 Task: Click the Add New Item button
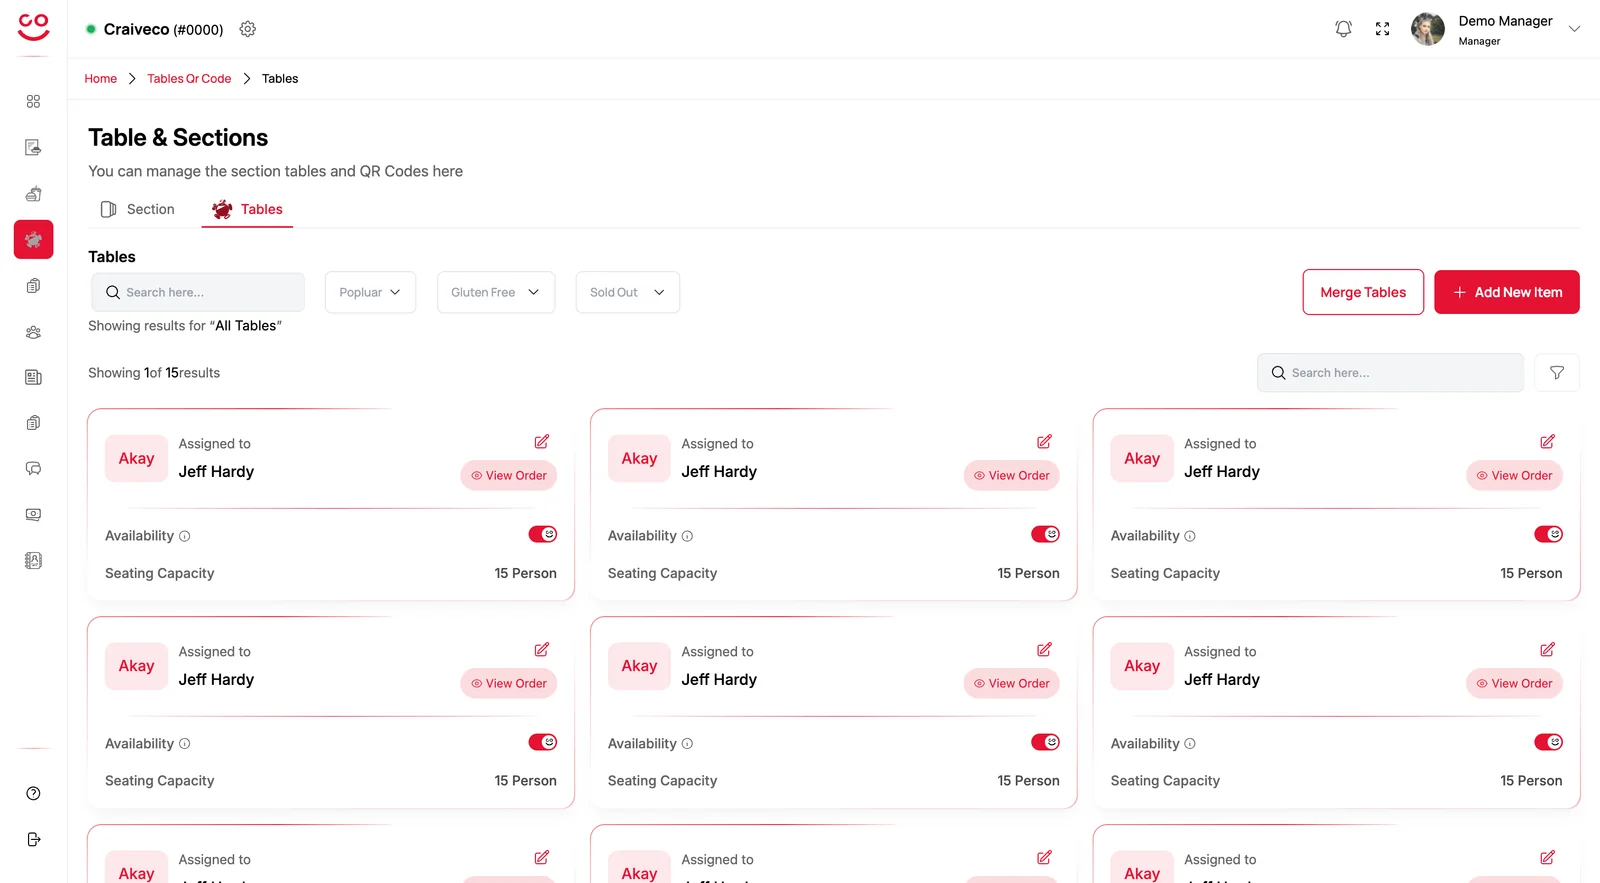pyautogui.click(x=1507, y=292)
